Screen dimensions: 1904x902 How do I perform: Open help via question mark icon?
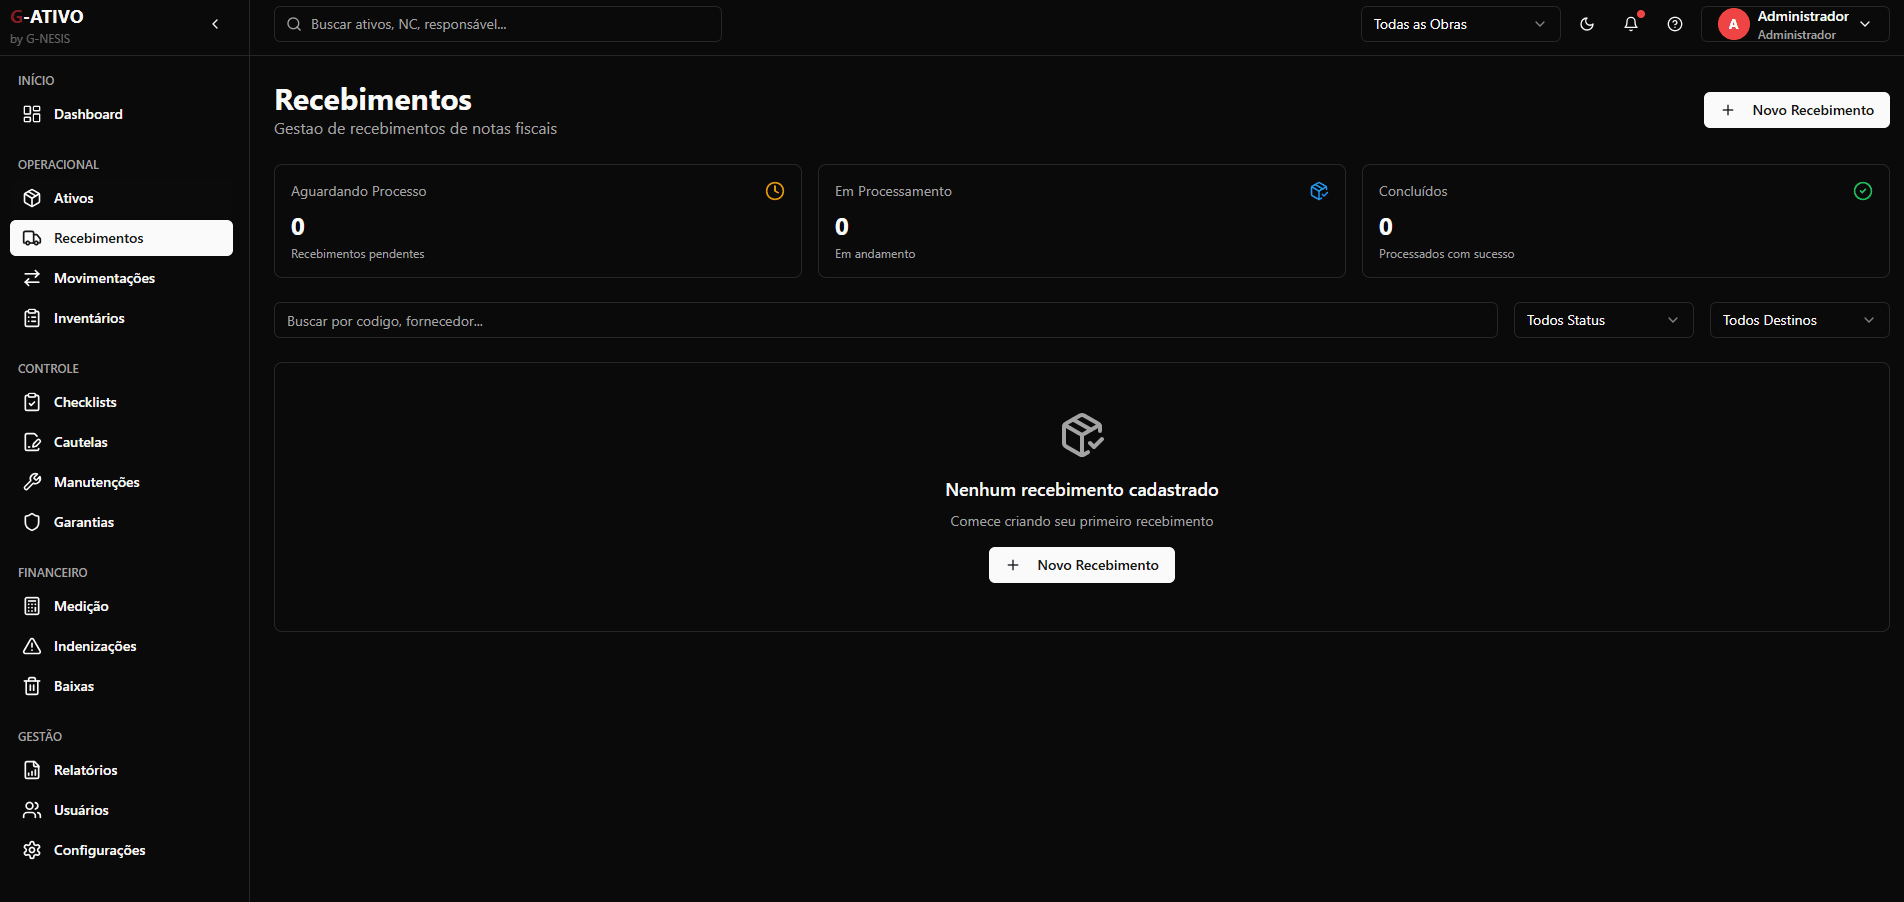tap(1675, 24)
